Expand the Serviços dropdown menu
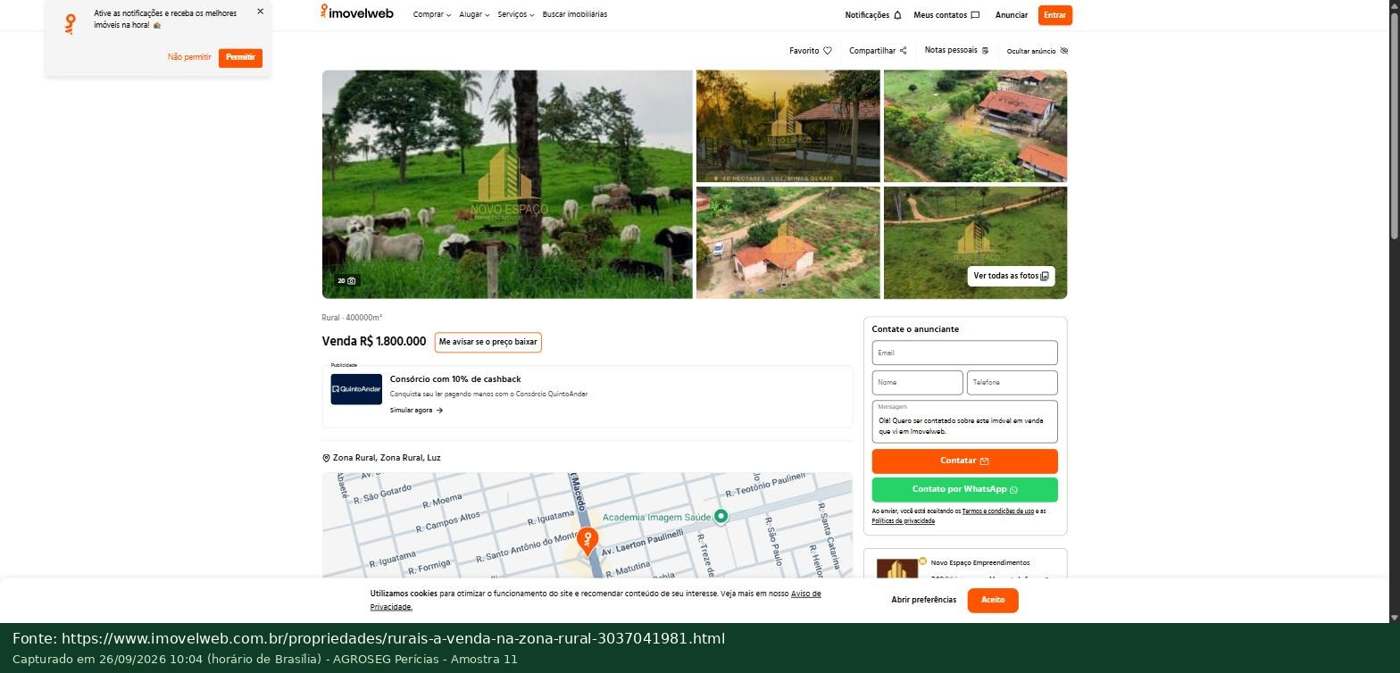Image resolution: width=1400 pixels, height=673 pixels. [x=516, y=15]
